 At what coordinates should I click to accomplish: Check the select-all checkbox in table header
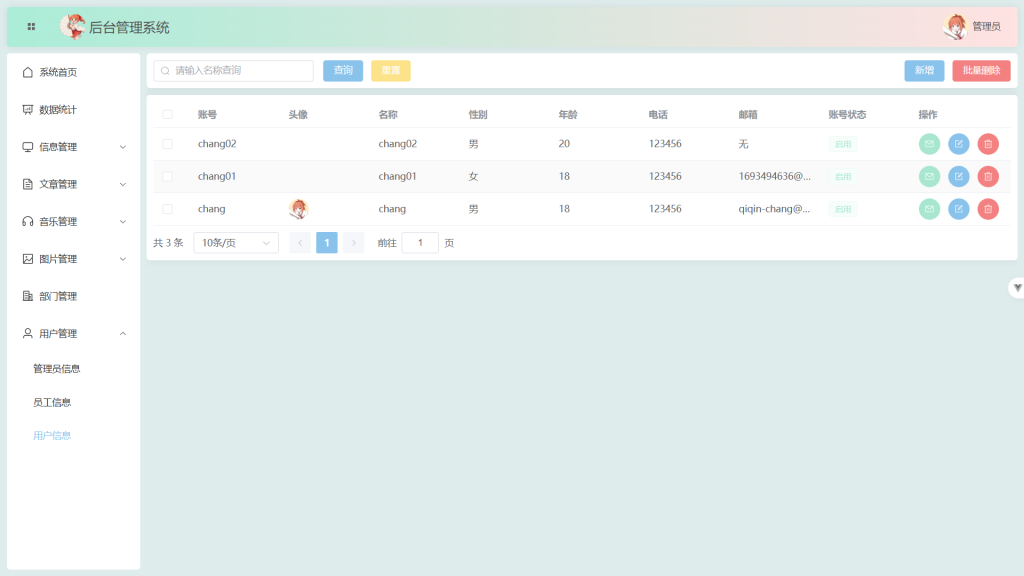167,115
